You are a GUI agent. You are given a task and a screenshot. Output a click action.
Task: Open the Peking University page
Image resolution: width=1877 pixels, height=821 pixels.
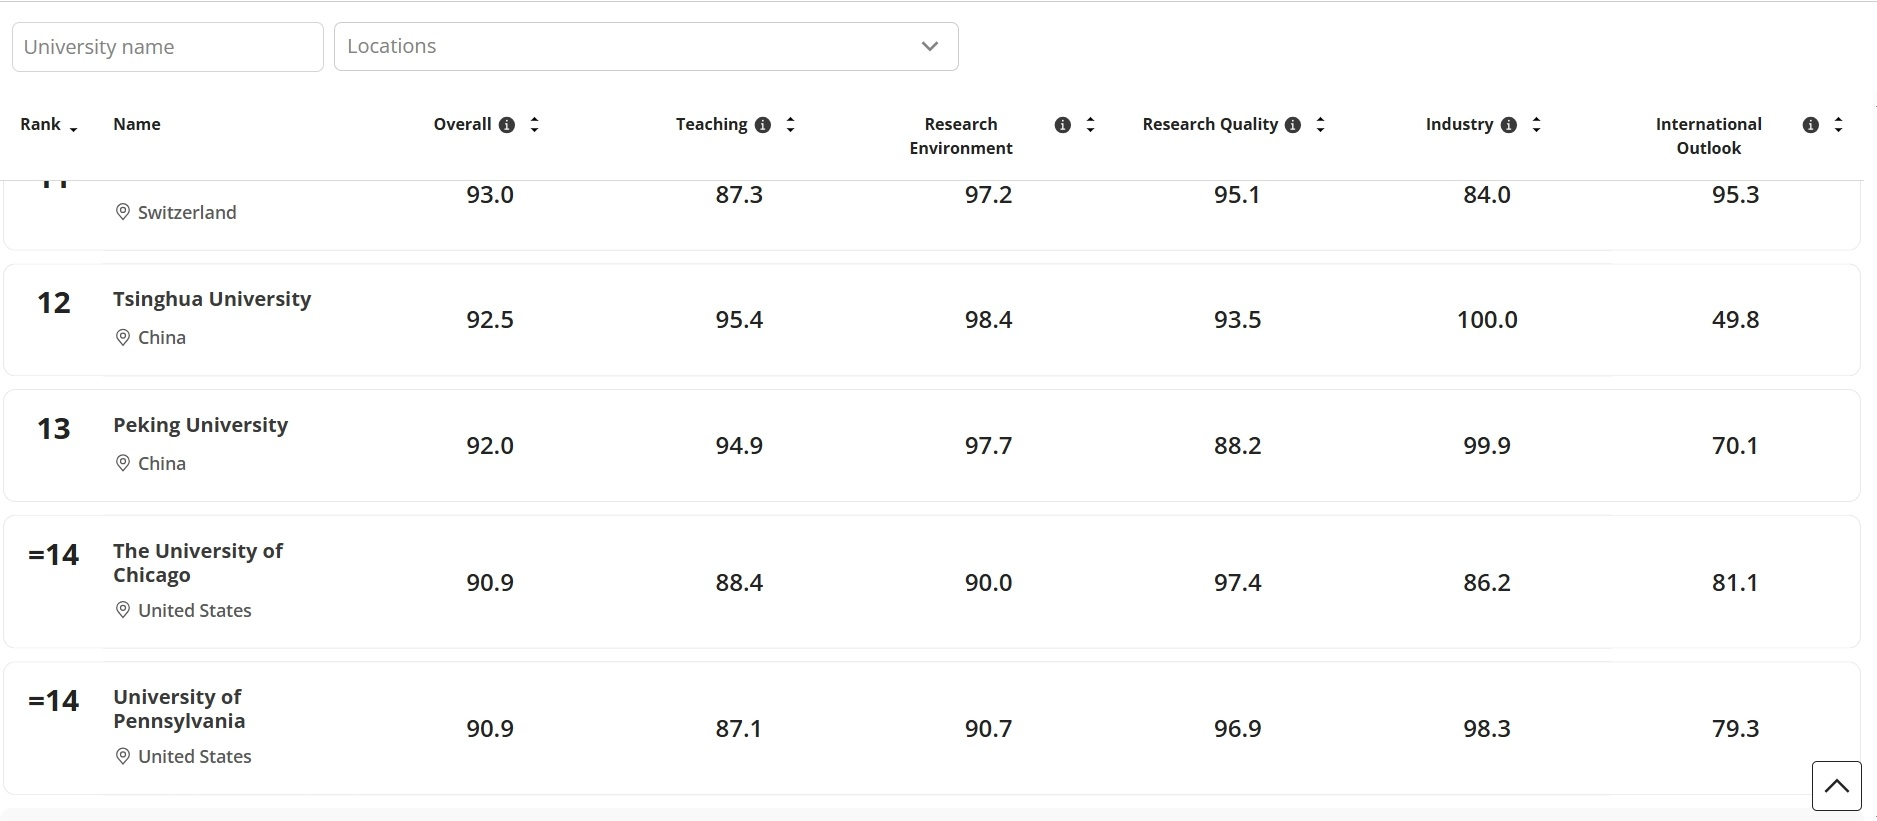pos(200,425)
